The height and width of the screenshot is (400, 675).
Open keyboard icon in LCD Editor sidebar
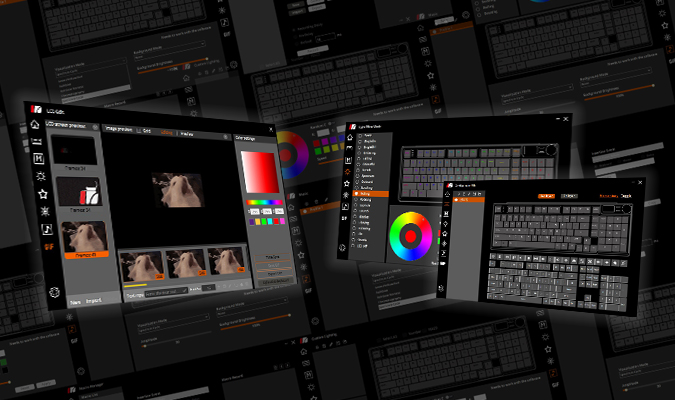[37, 141]
